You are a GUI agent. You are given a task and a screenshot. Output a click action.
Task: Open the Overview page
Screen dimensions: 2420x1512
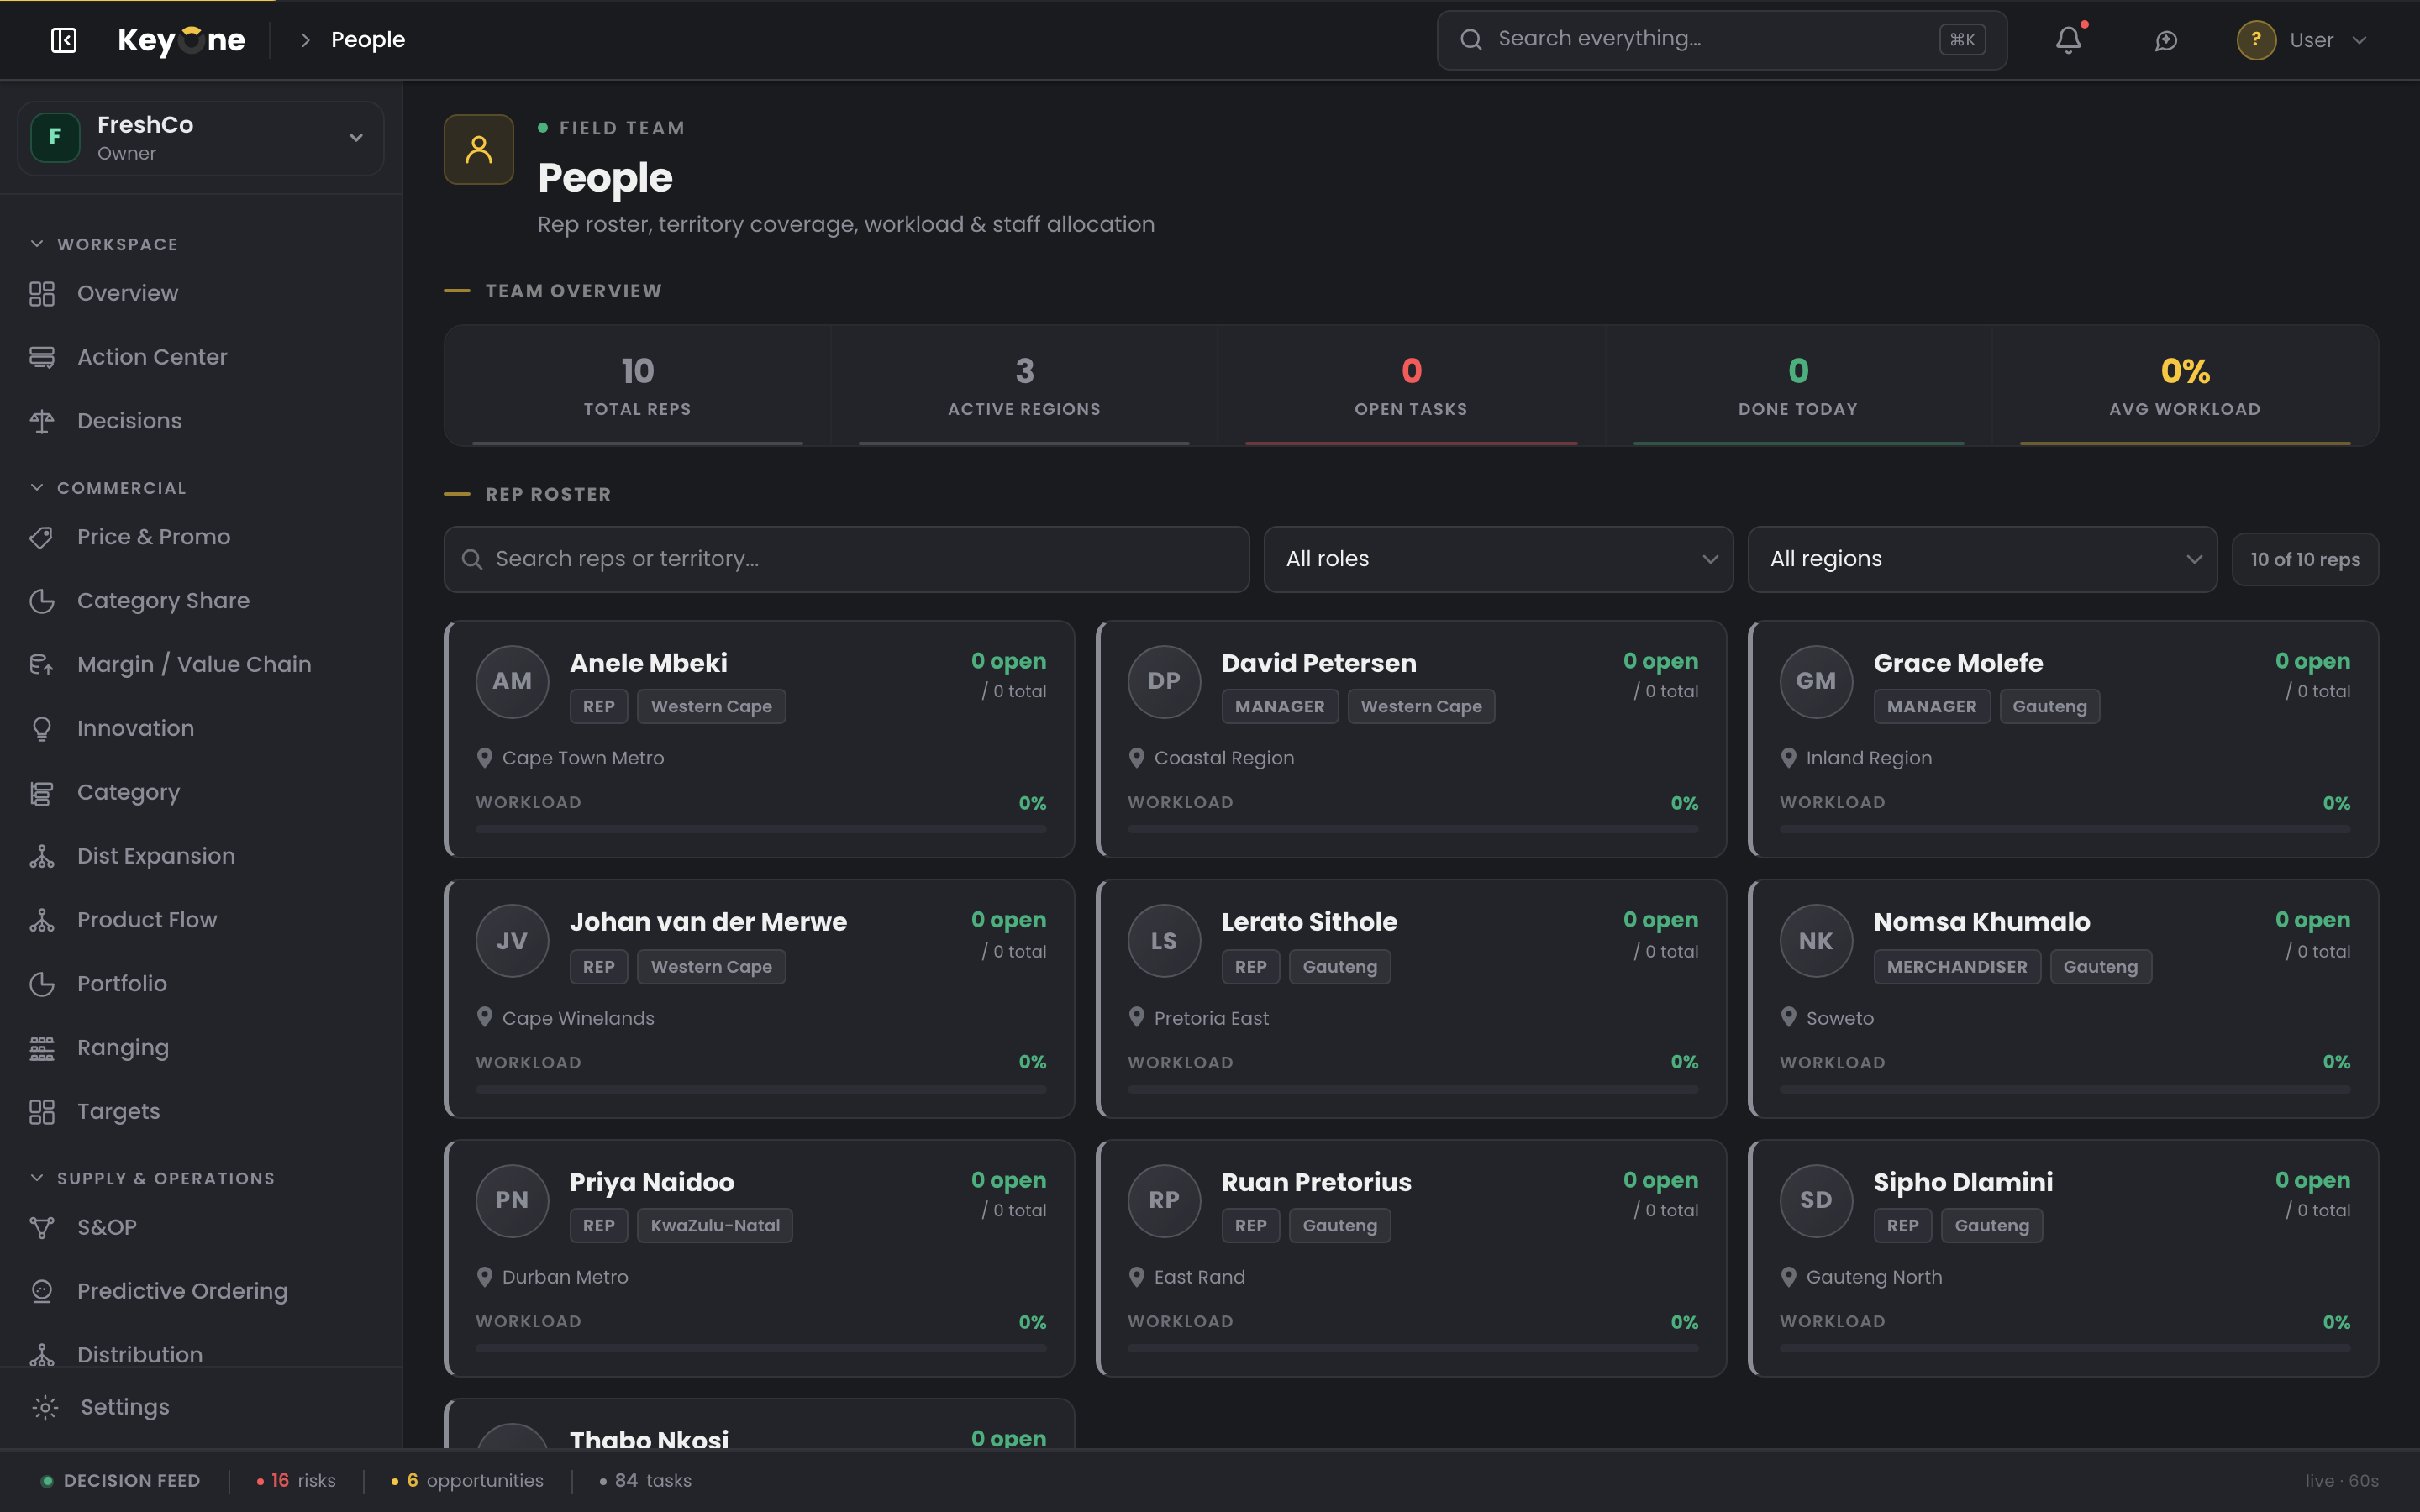pyautogui.click(x=128, y=293)
